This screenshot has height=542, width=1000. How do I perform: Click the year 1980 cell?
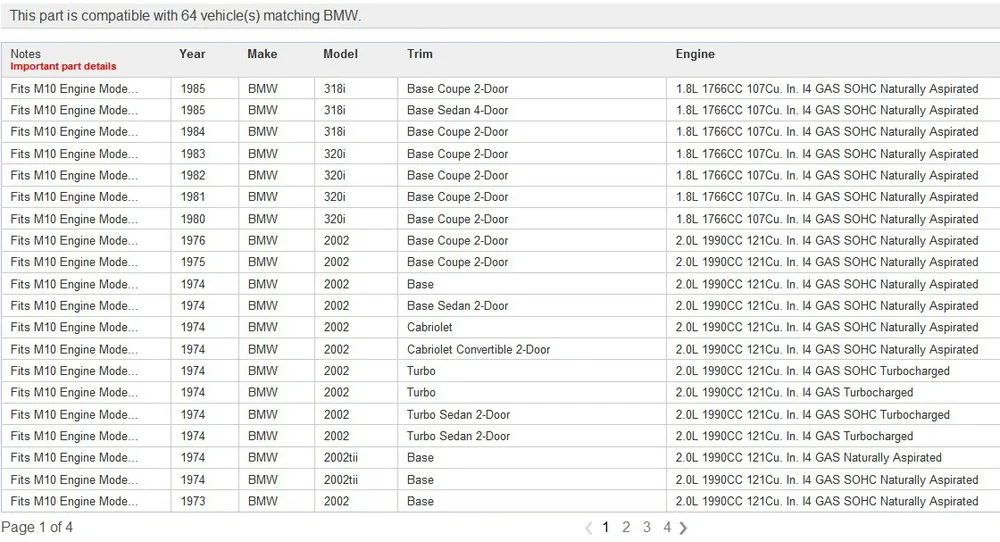pos(193,219)
